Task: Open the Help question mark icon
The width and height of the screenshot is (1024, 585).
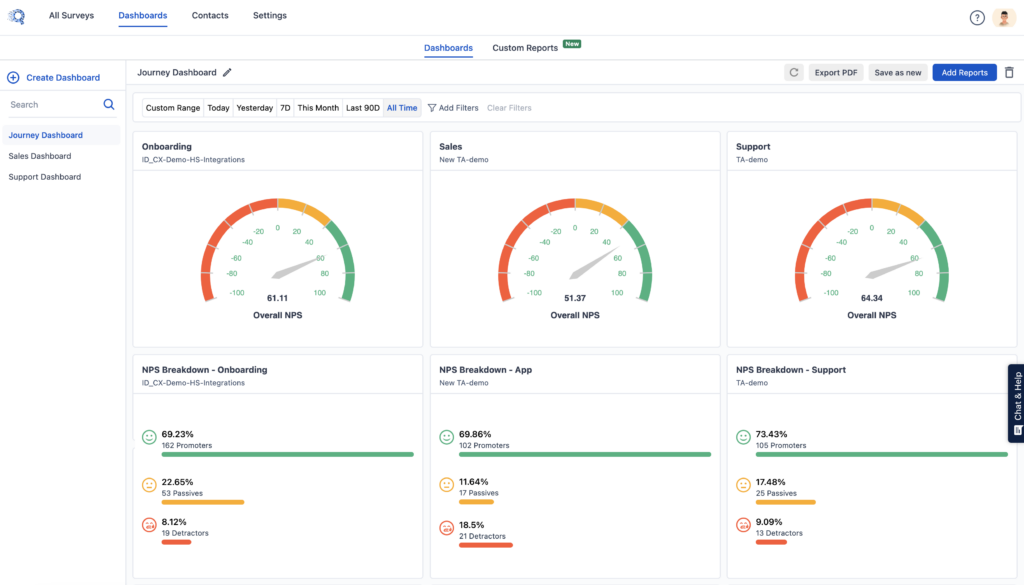Action: pyautogui.click(x=977, y=17)
